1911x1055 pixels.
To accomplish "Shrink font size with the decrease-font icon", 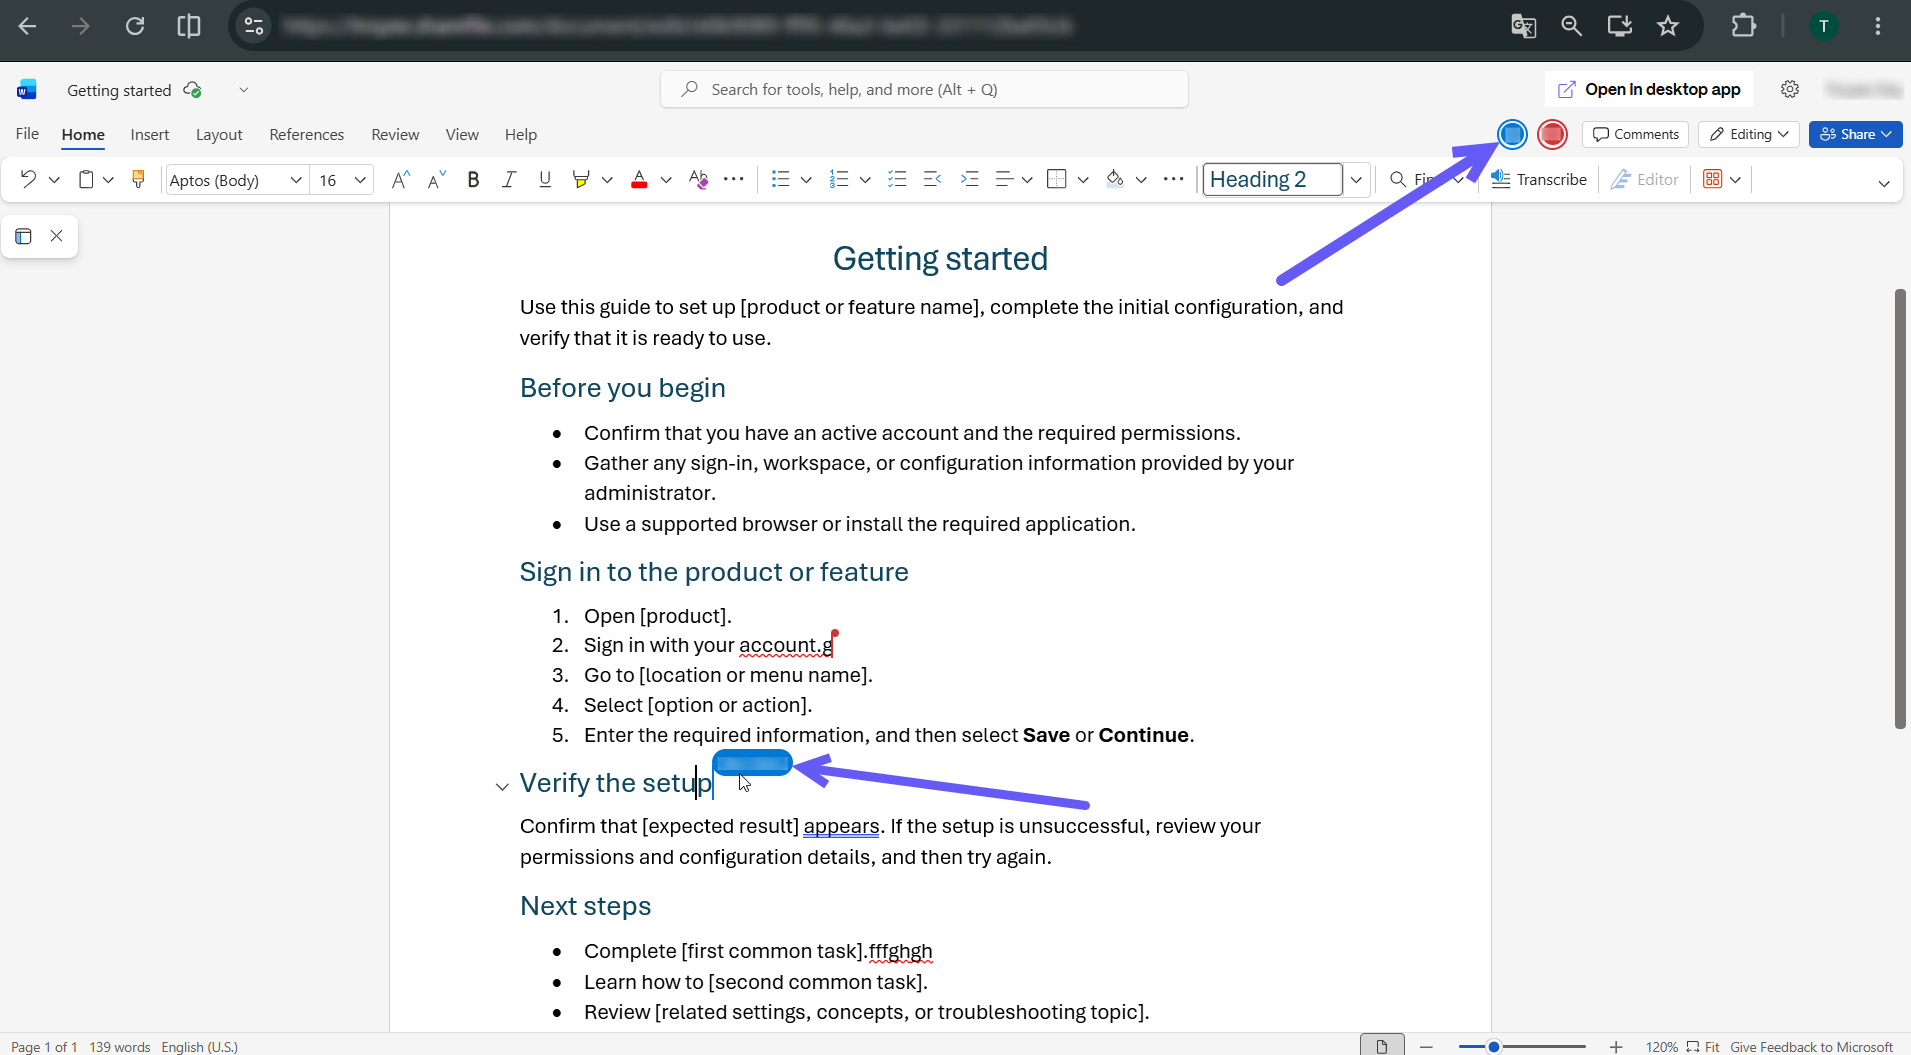I will [436, 179].
